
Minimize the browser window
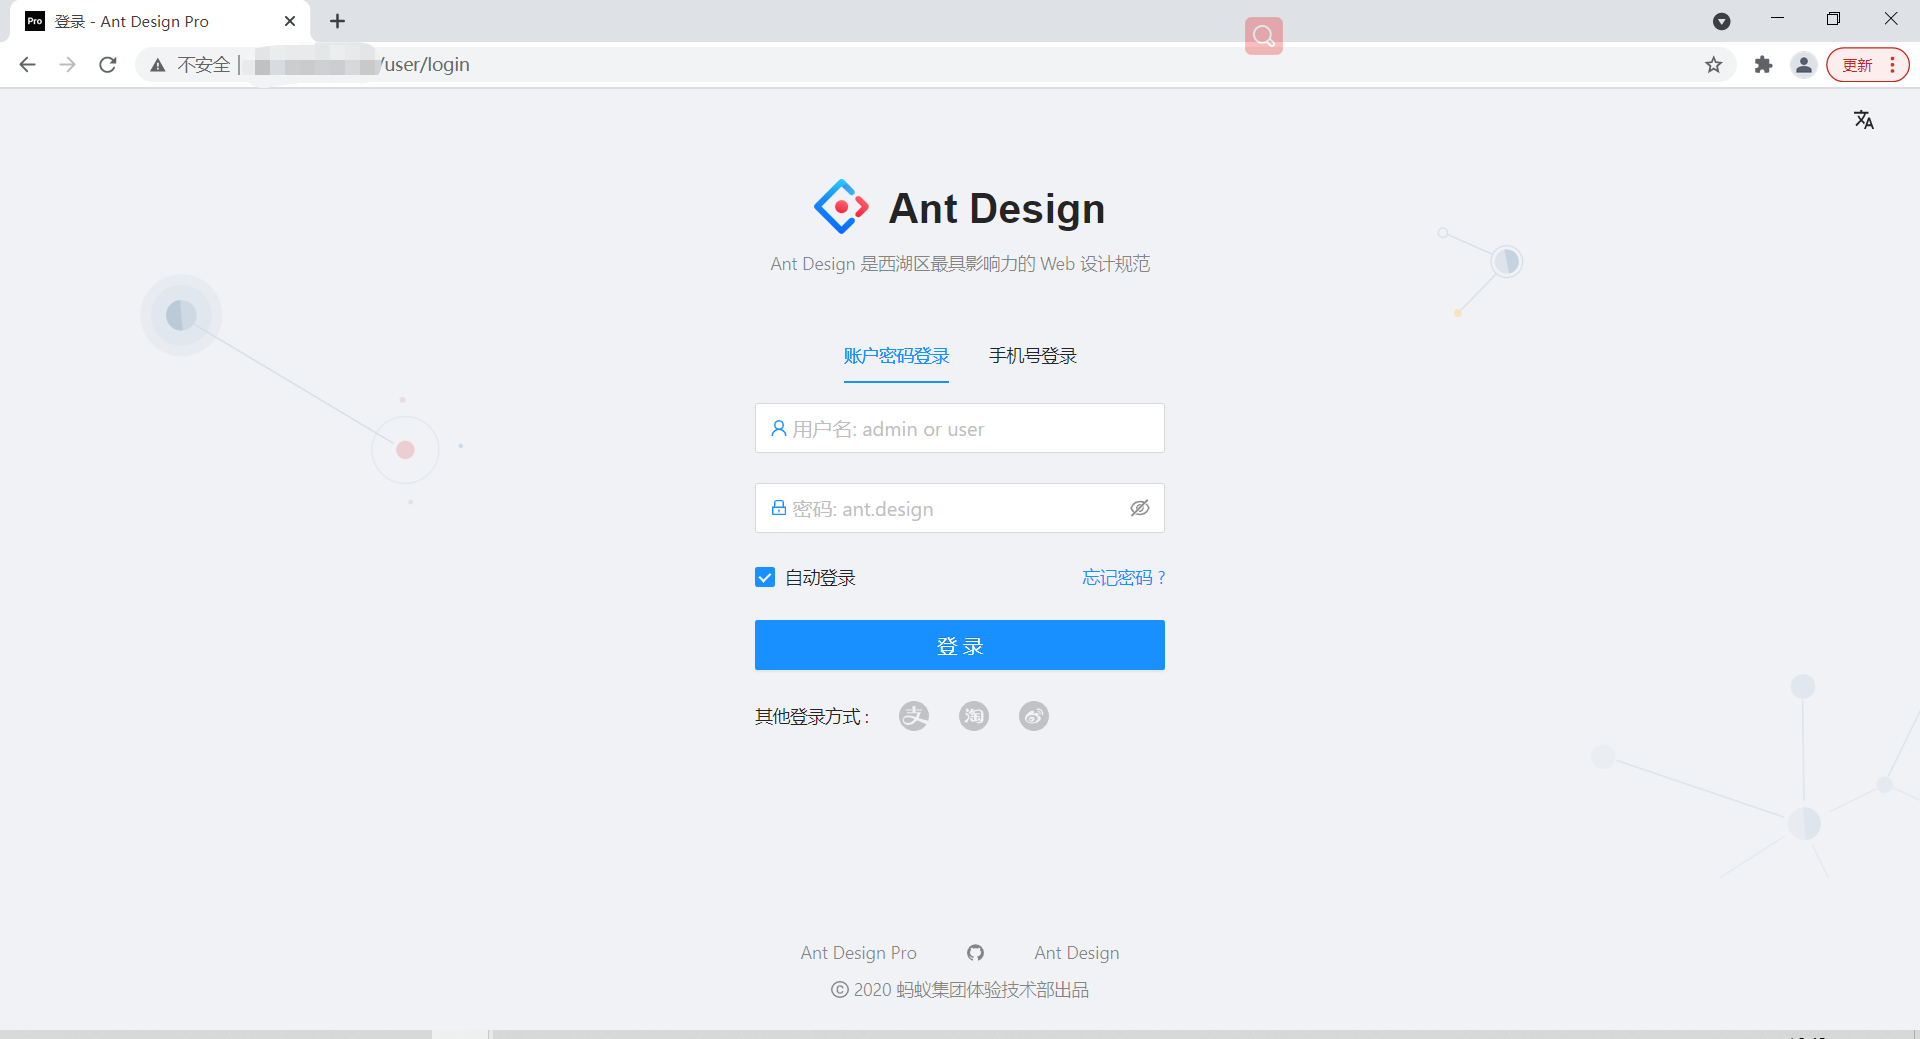(1777, 19)
